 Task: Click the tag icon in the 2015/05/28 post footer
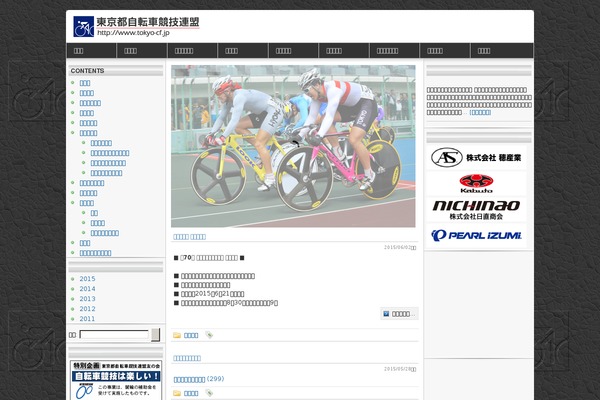[209, 393]
